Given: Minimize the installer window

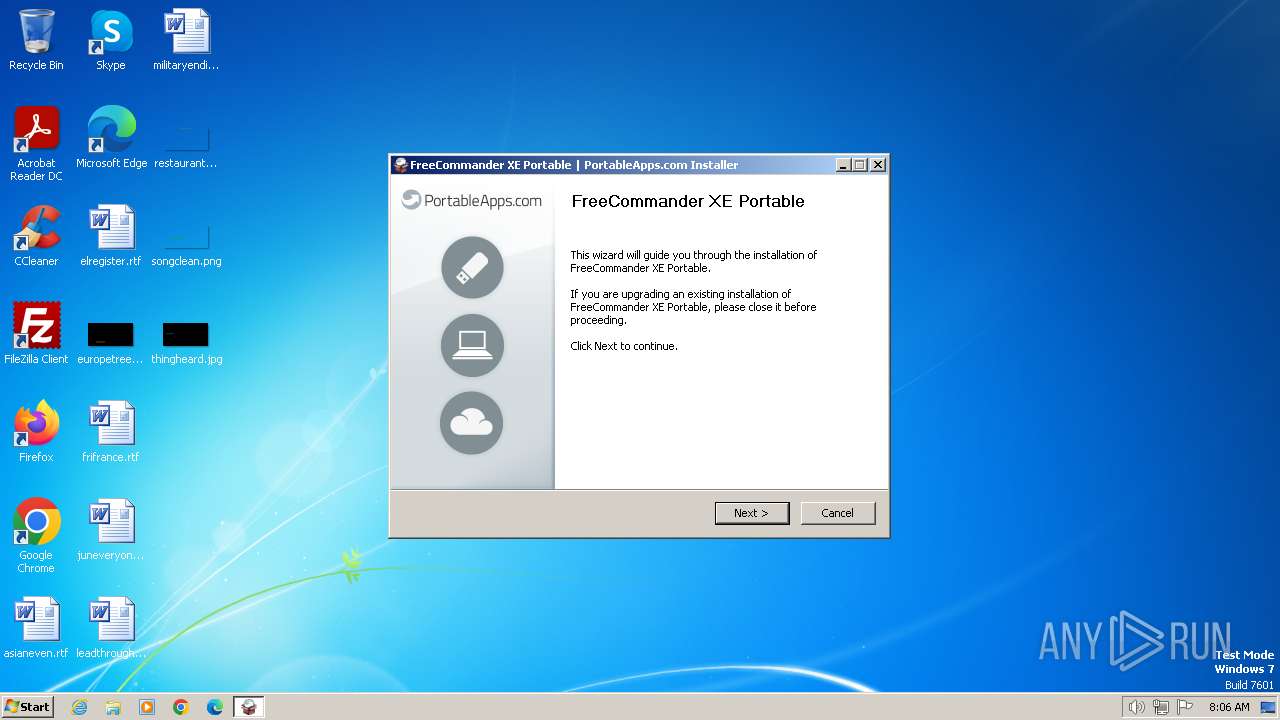Looking at the screenshot, I should 842,165.
